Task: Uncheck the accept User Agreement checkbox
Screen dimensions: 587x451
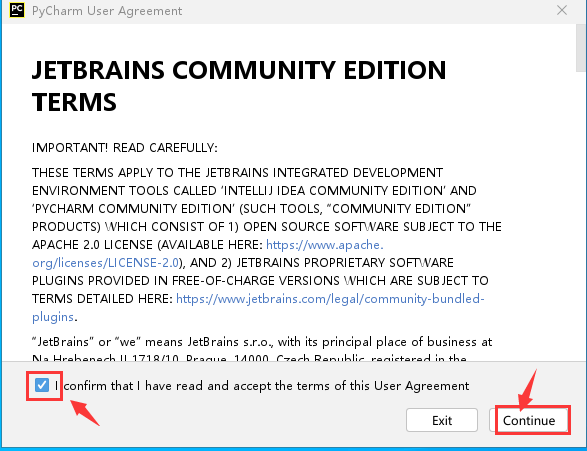Action: (x=42, y=385)
